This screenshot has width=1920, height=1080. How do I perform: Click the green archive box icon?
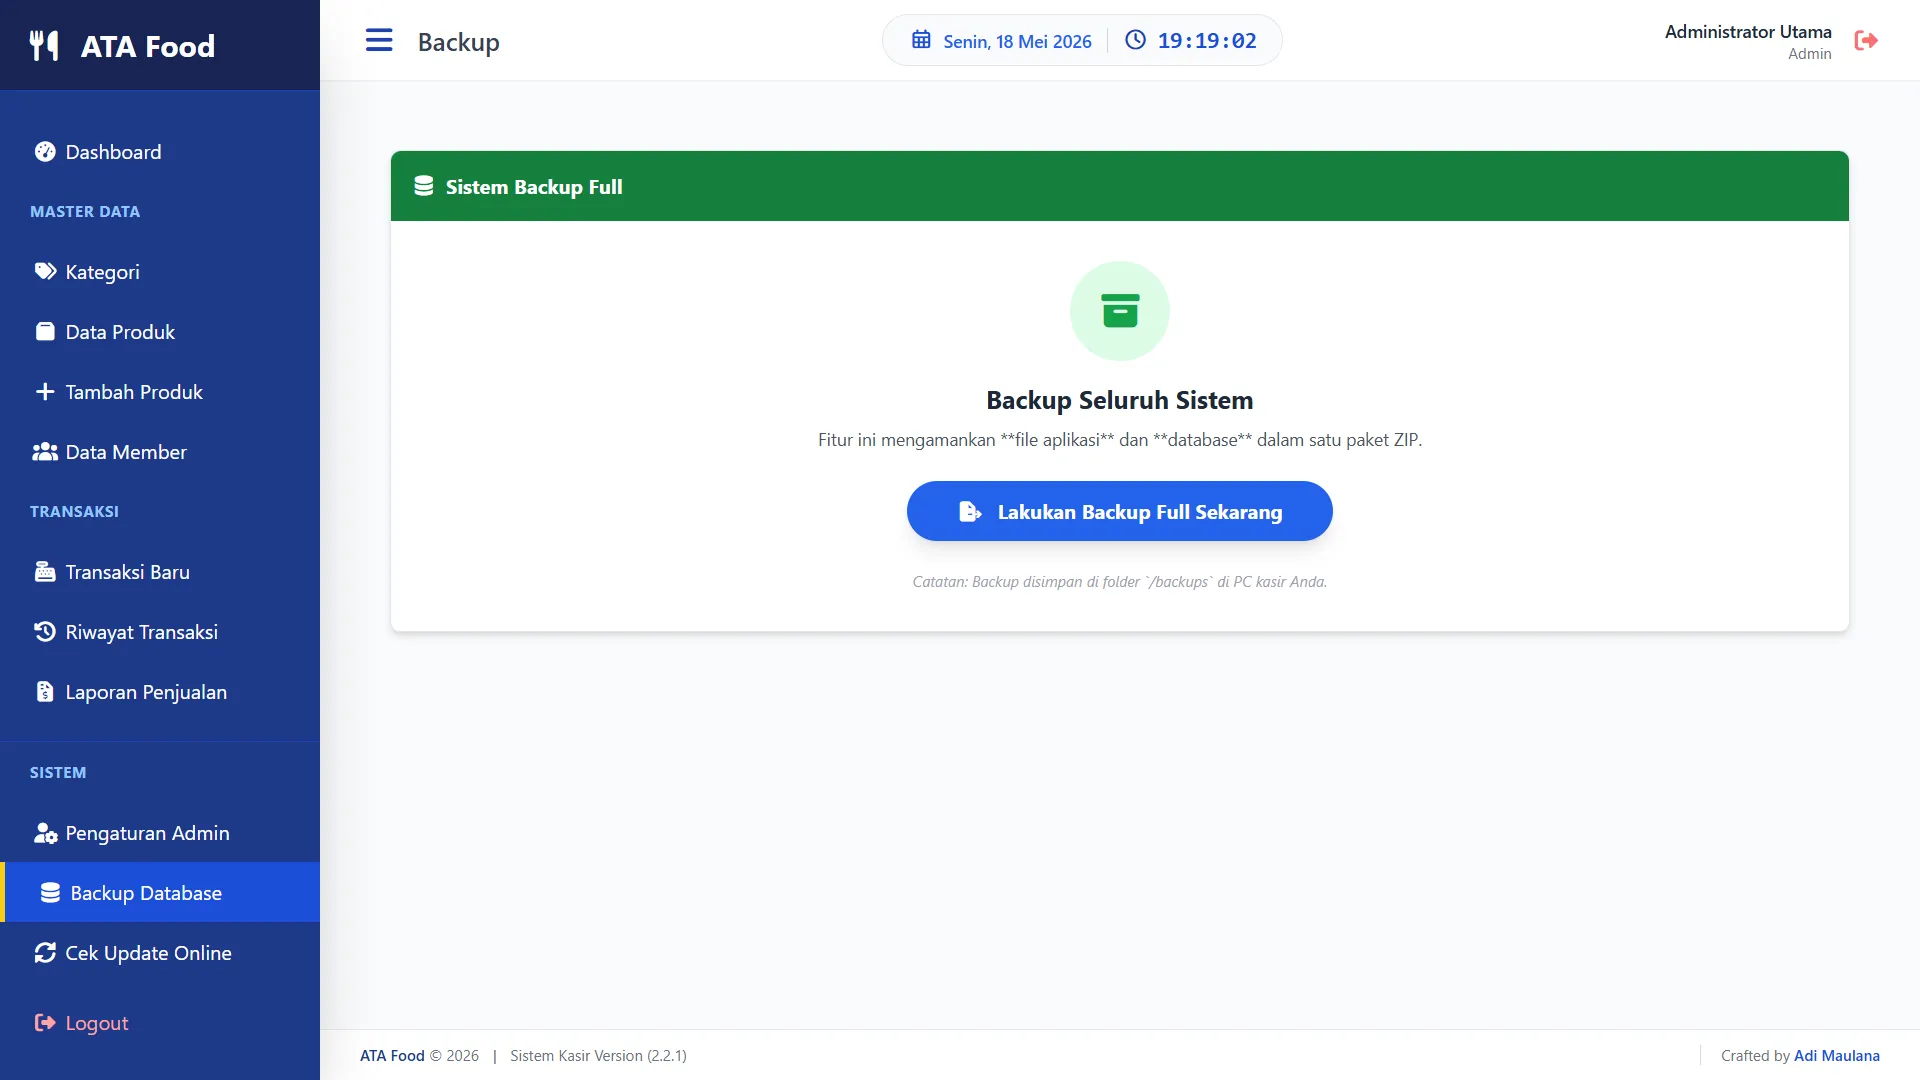(1120, 311)
